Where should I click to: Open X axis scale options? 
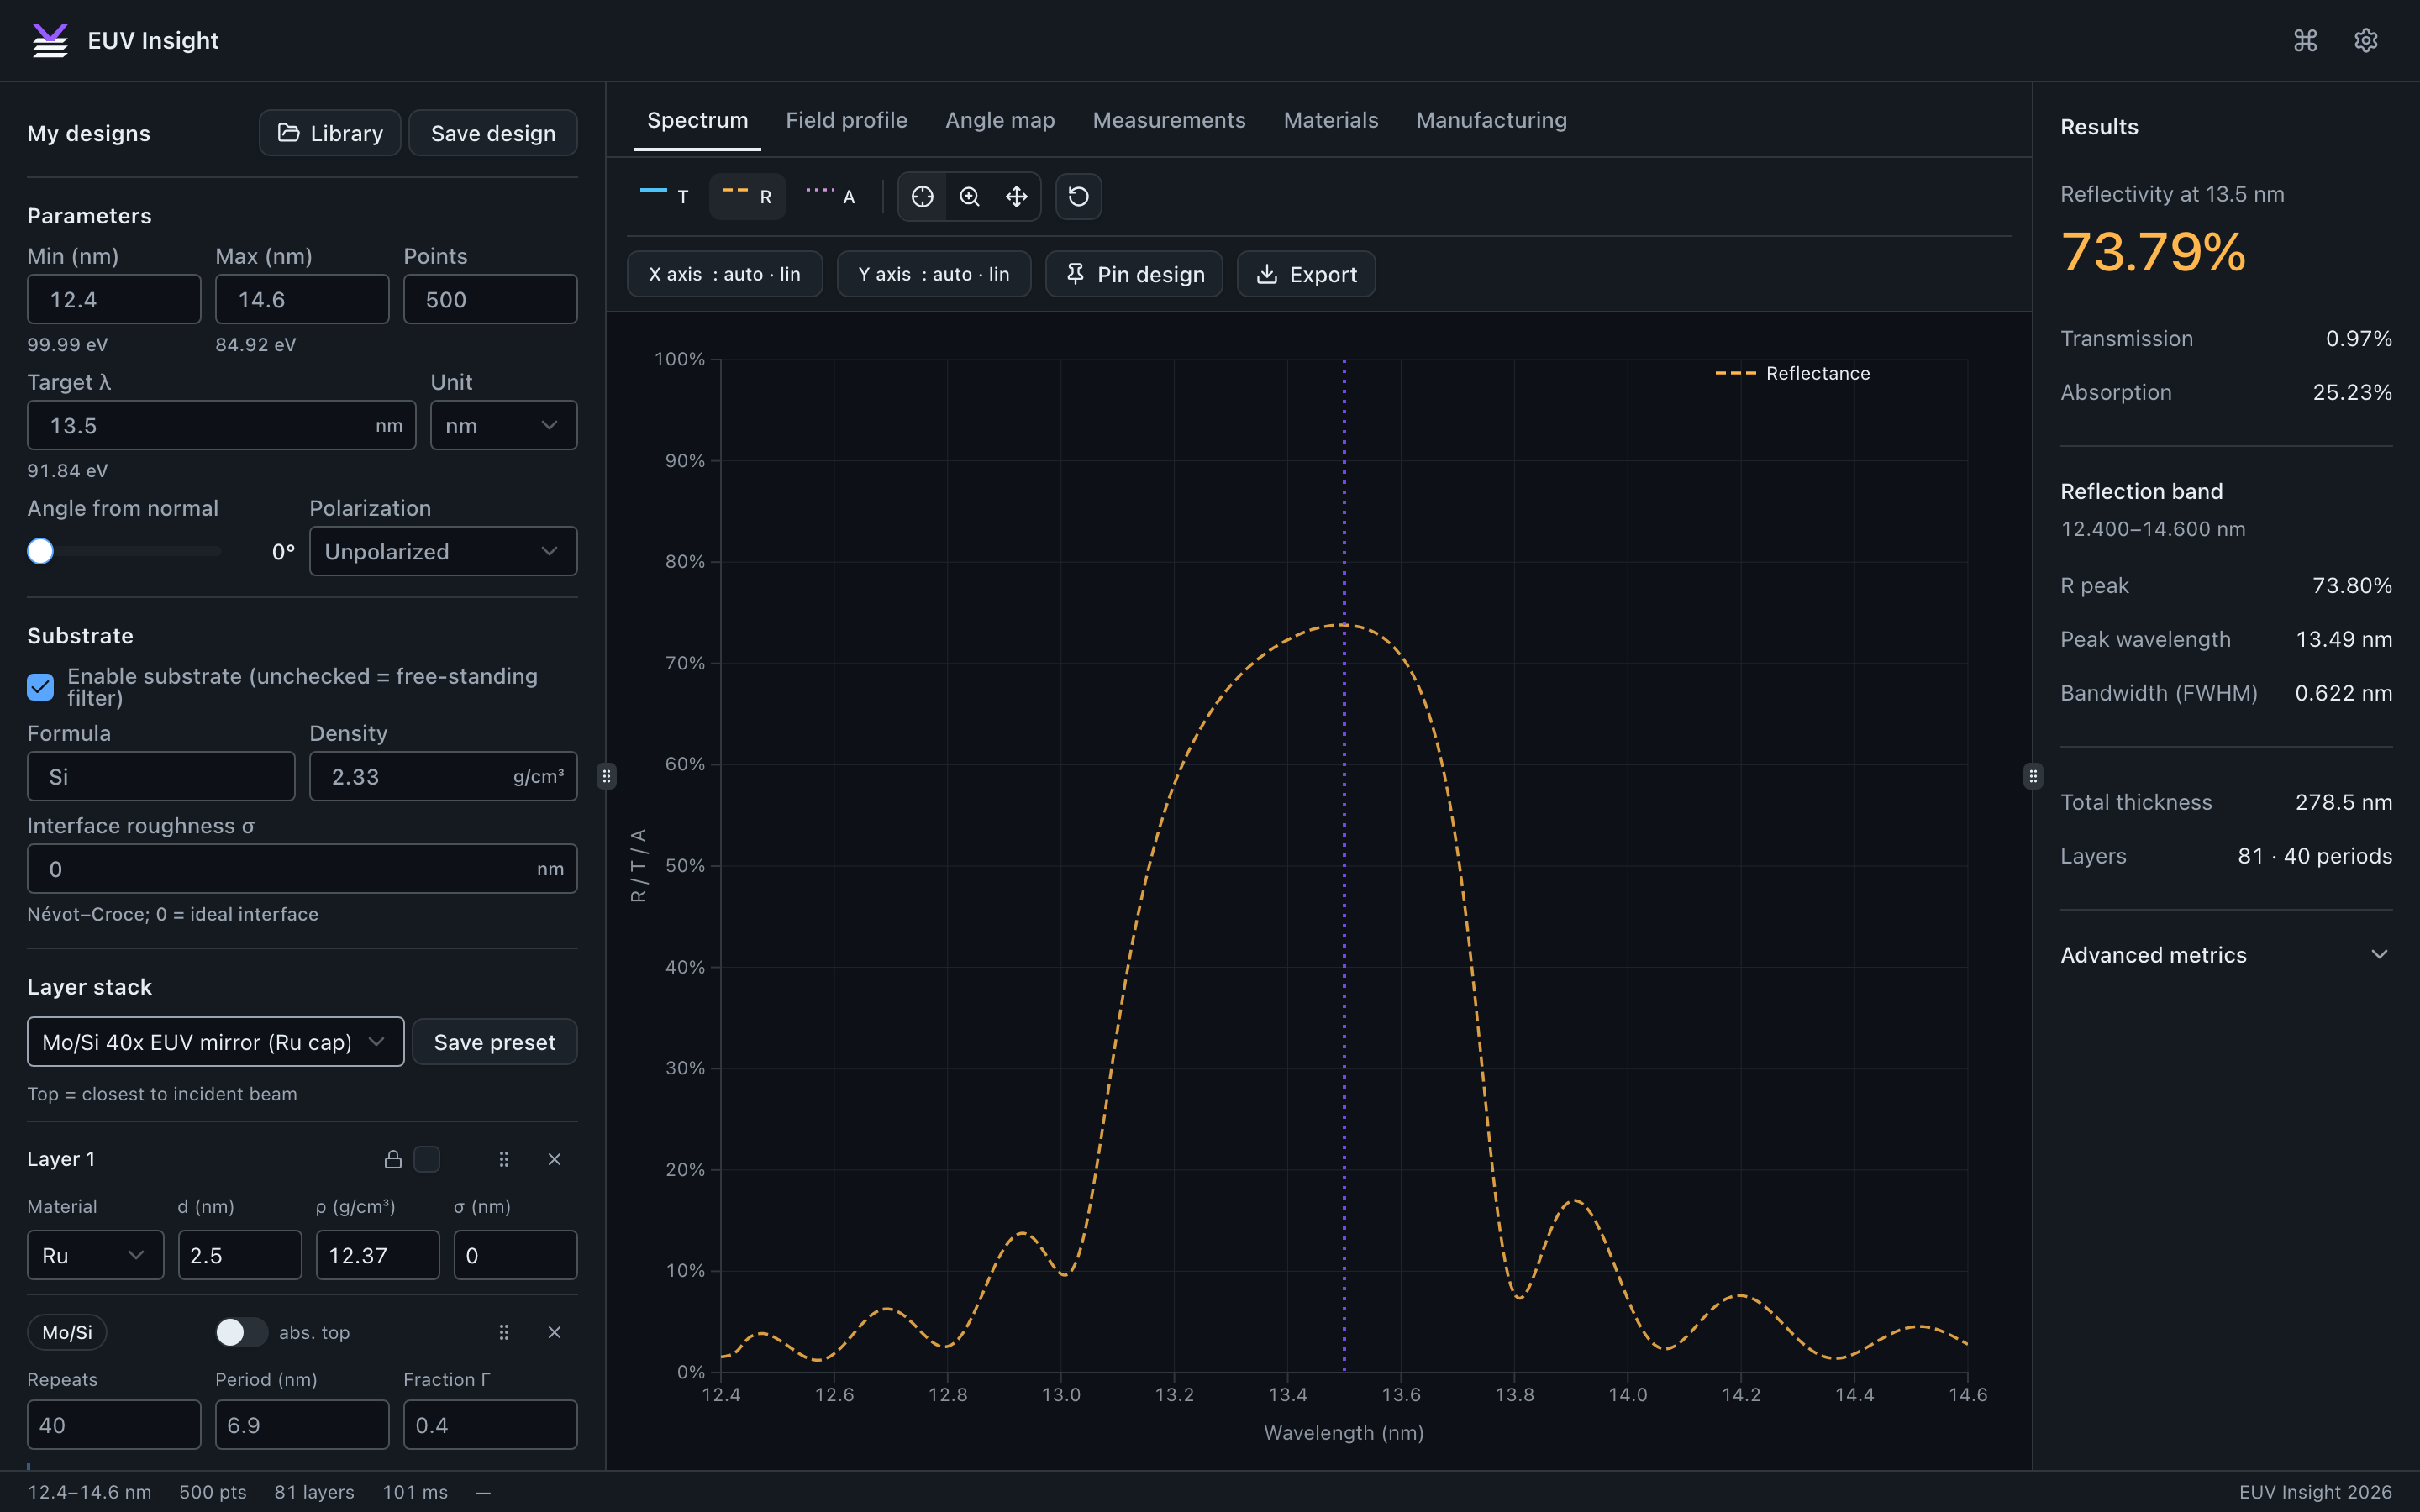click(724, 274)
